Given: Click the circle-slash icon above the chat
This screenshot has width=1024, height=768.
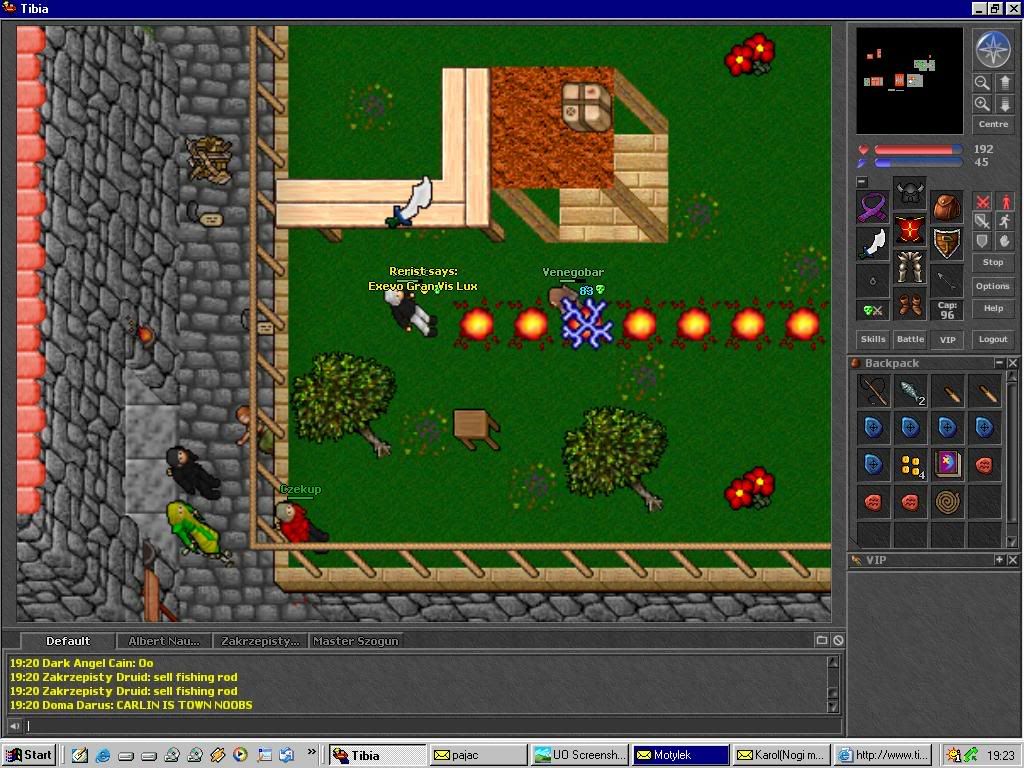Looking at the screenshot, I should tap(838, 641).
